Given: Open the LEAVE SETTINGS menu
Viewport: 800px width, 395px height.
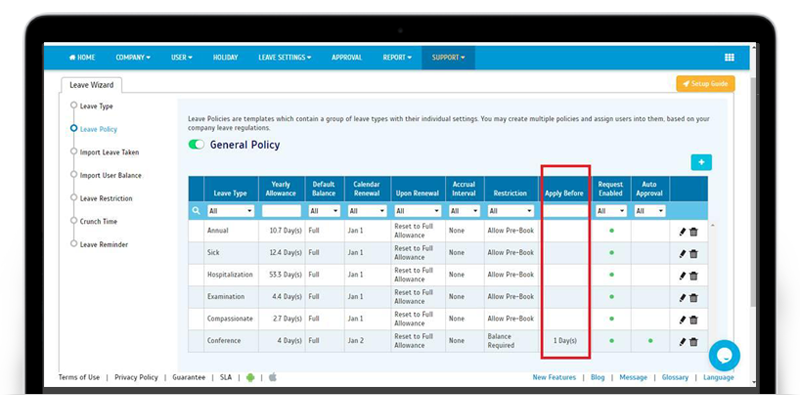Looking at the screenshot, I should coord(285,58).
